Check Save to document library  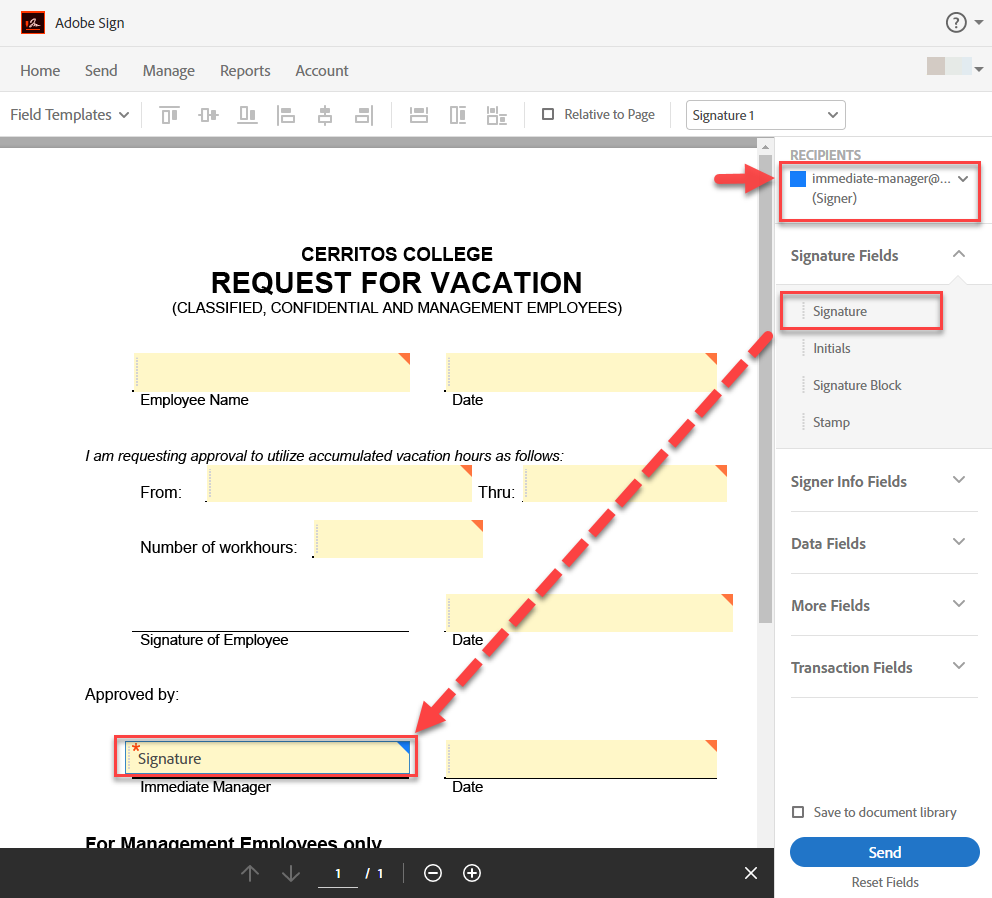point(798,812)
